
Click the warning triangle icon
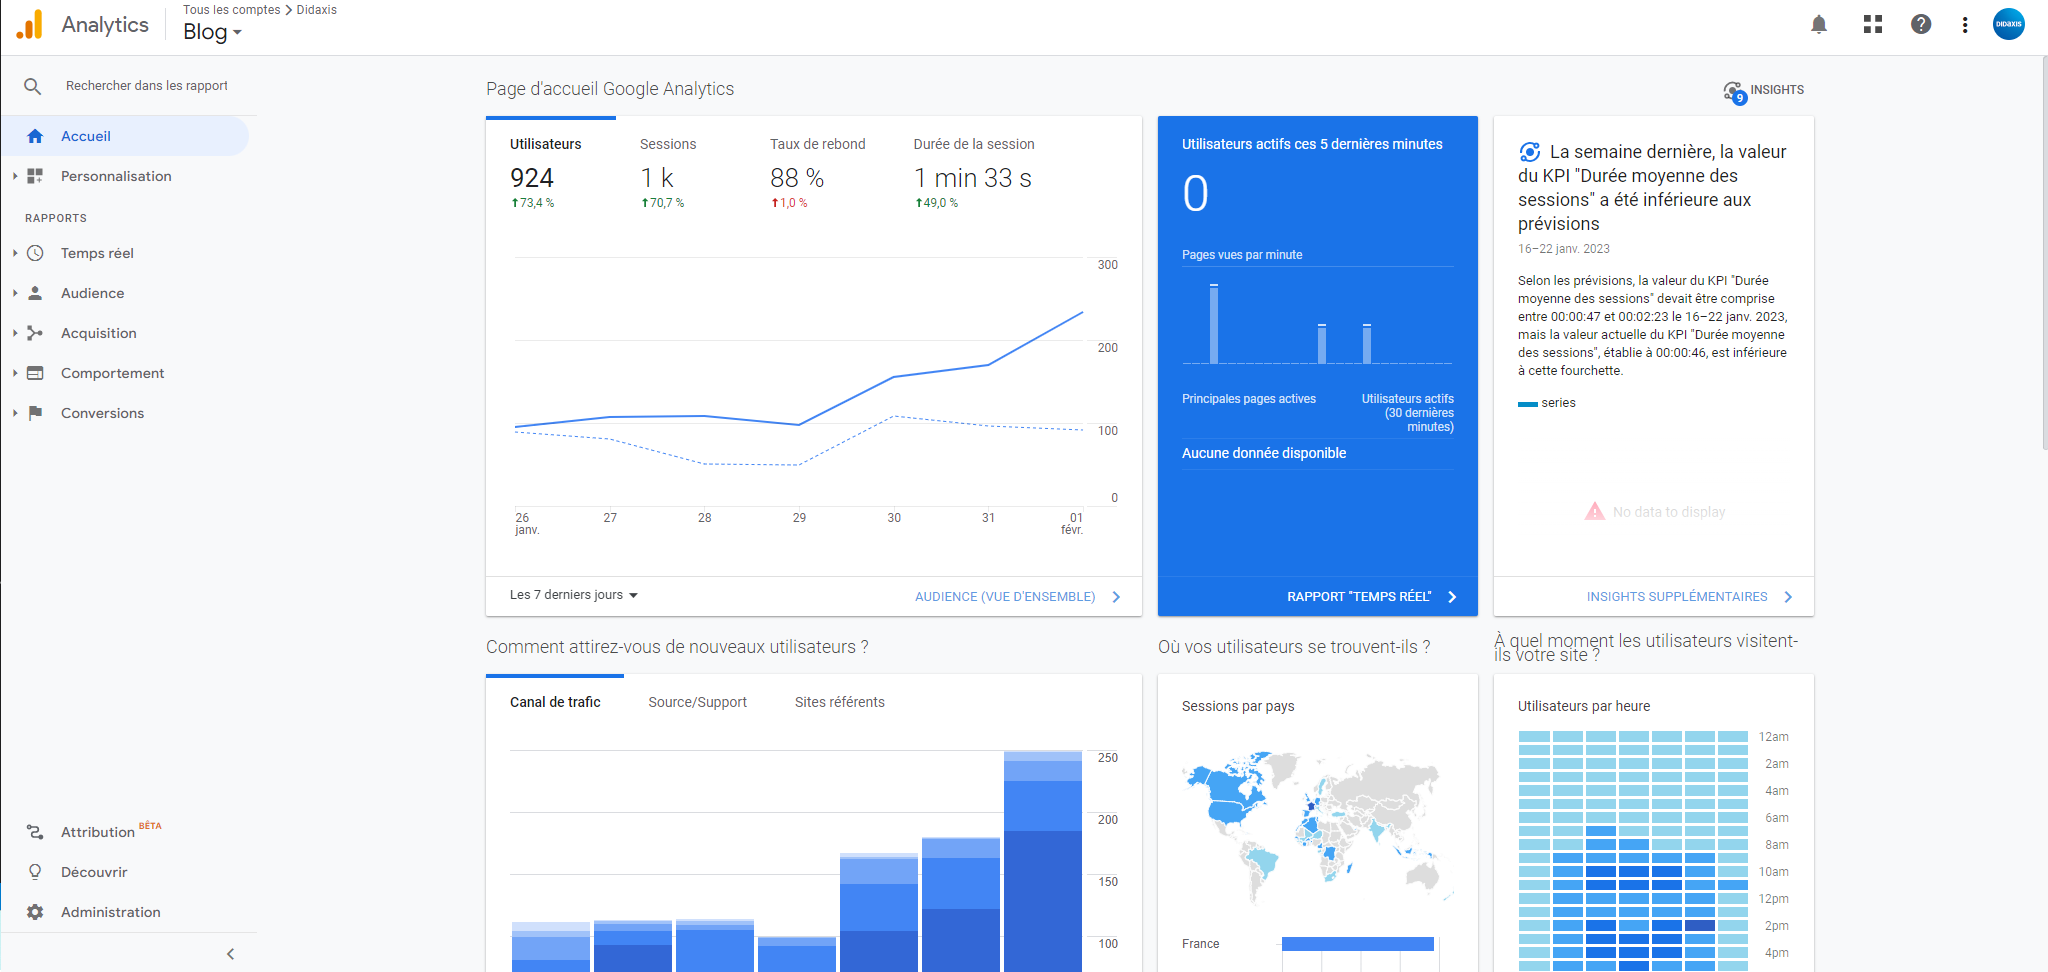1595,511
